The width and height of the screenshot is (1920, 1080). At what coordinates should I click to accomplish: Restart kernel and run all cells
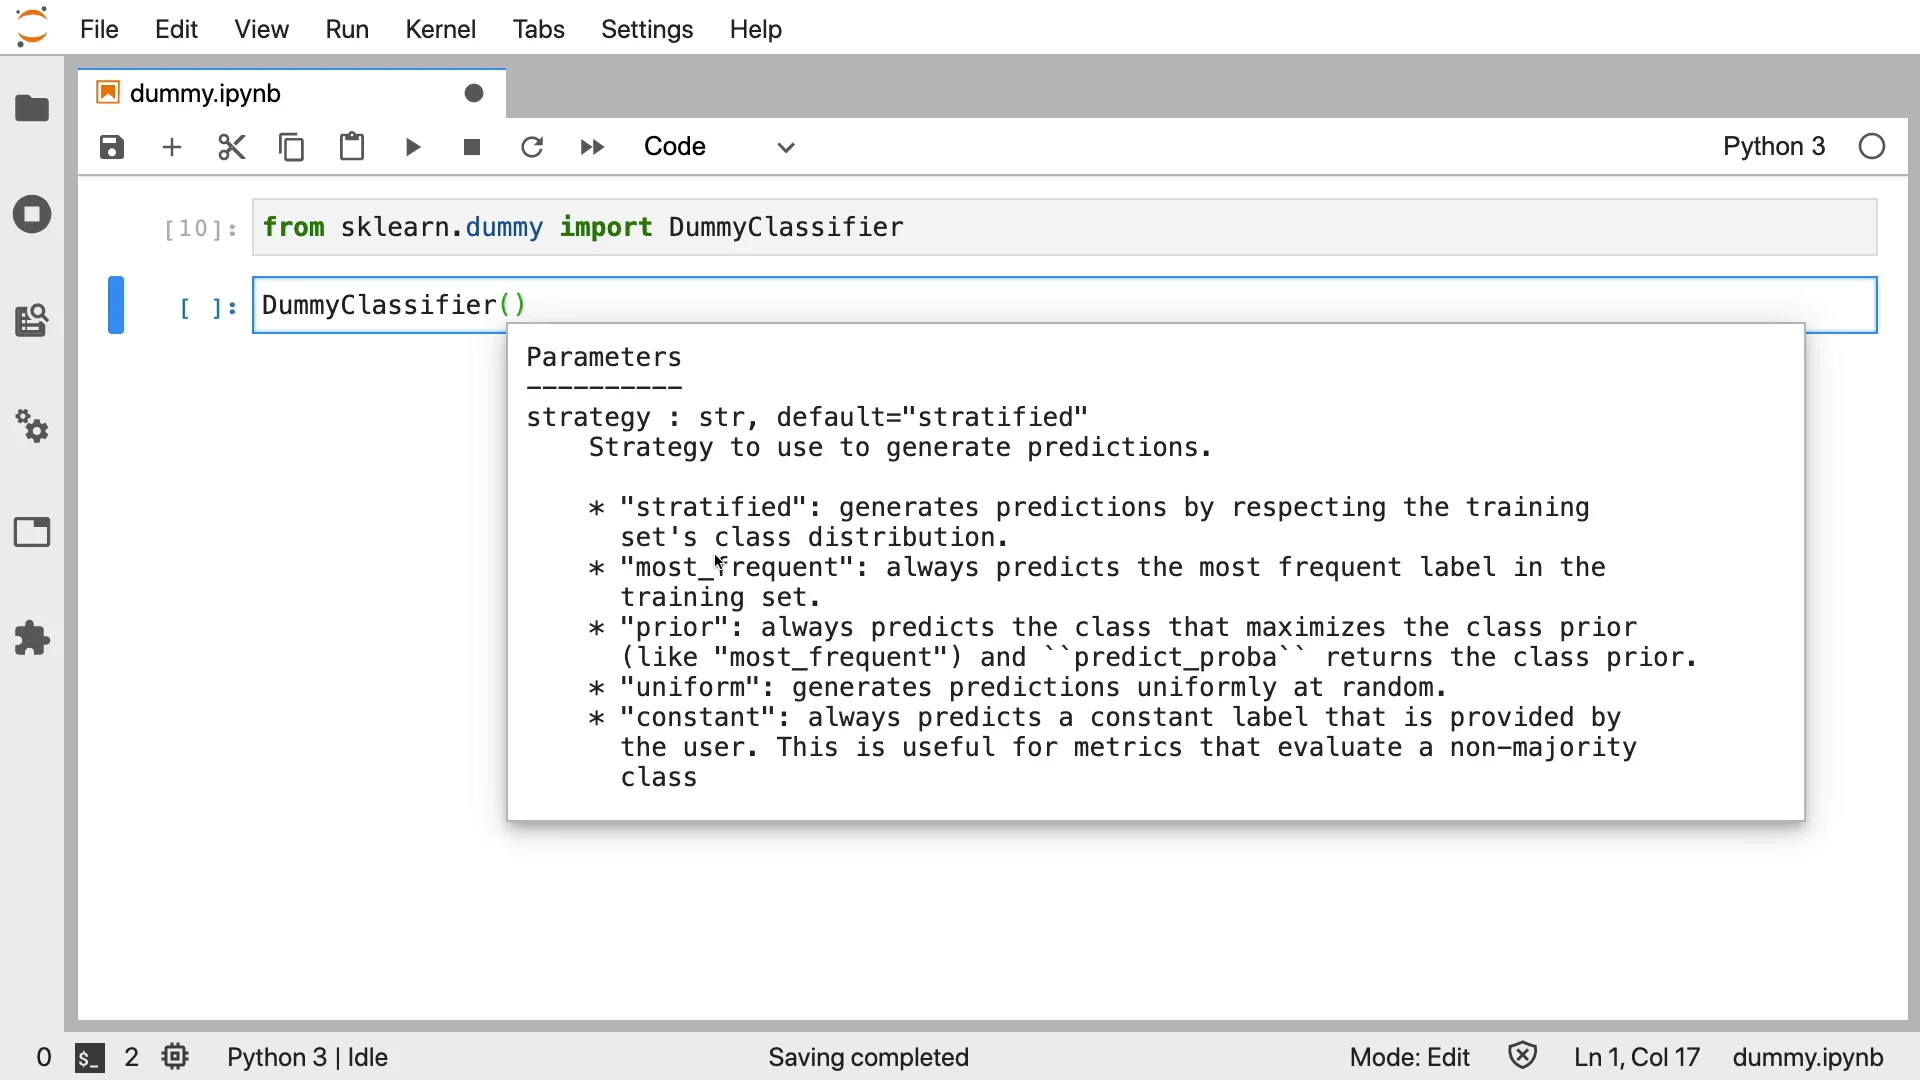(592, 148)
